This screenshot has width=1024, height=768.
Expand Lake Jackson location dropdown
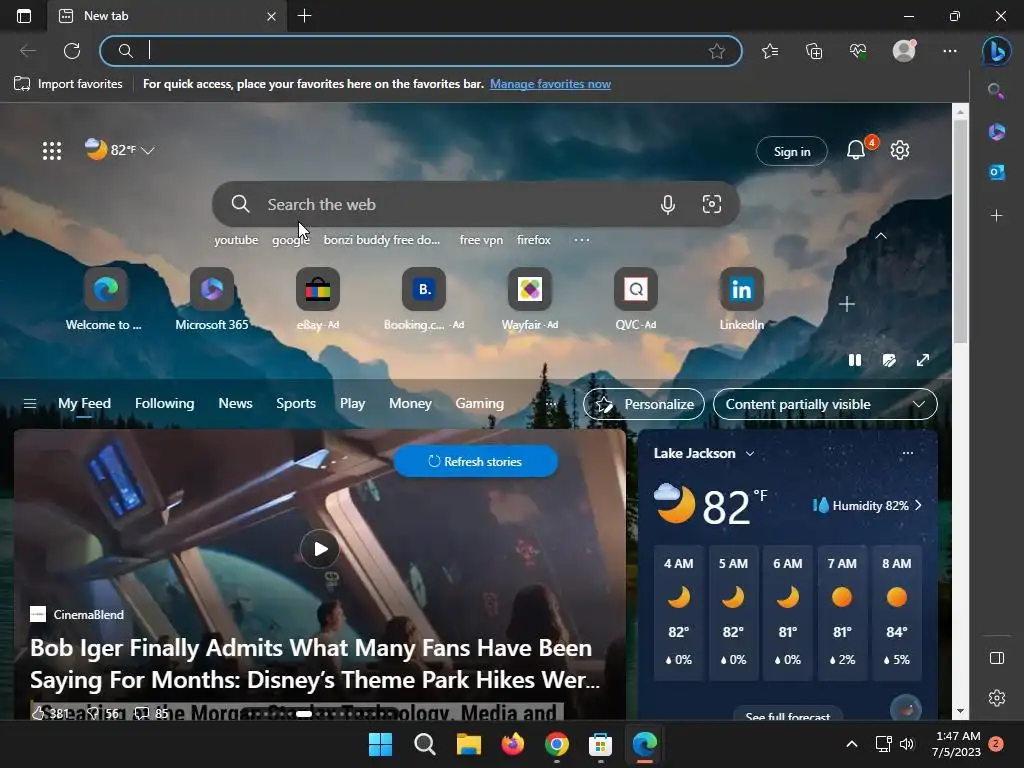[750, 453]
